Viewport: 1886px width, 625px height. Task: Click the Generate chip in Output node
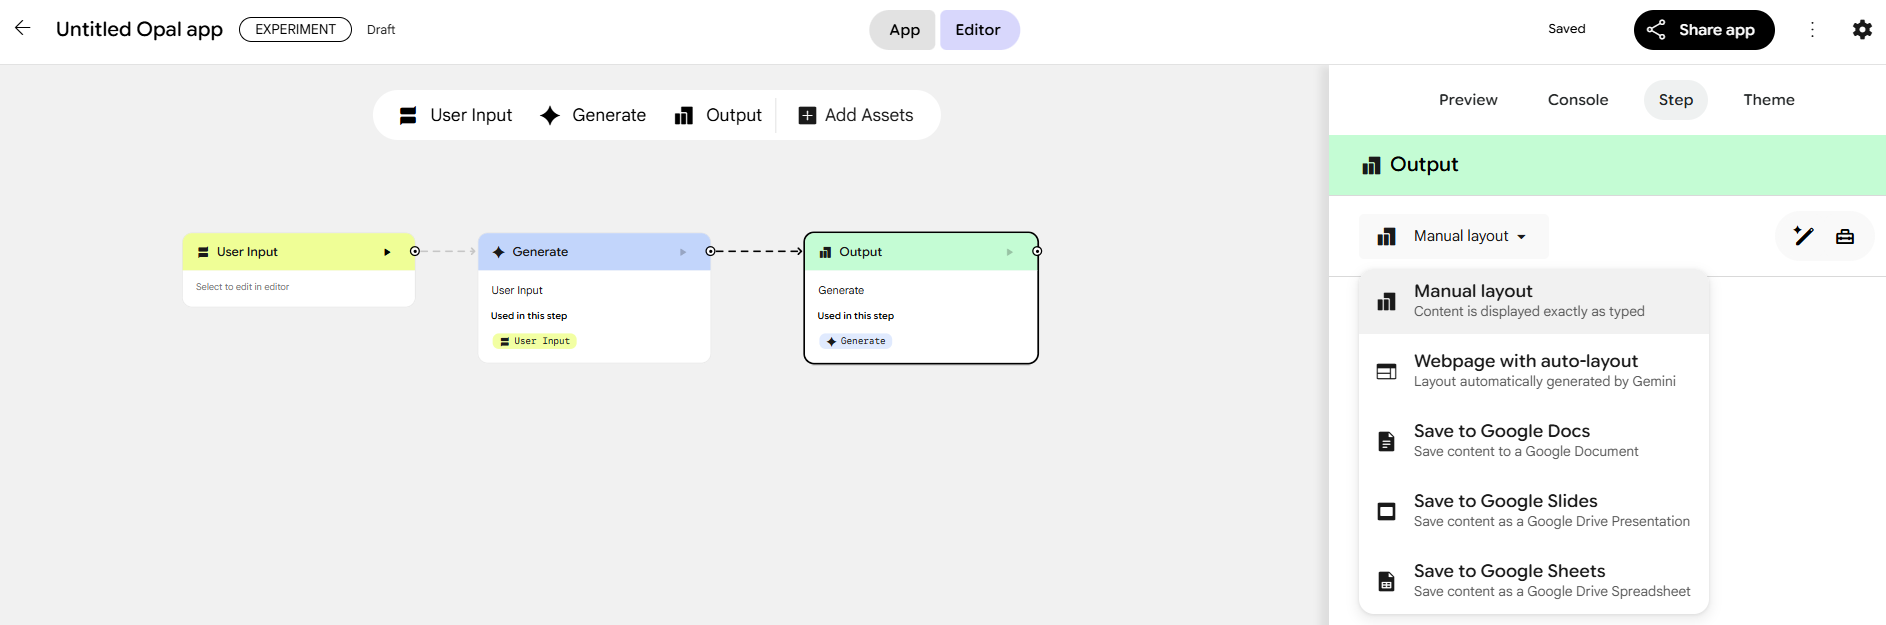pyautogui.click(x=856, y=341)
